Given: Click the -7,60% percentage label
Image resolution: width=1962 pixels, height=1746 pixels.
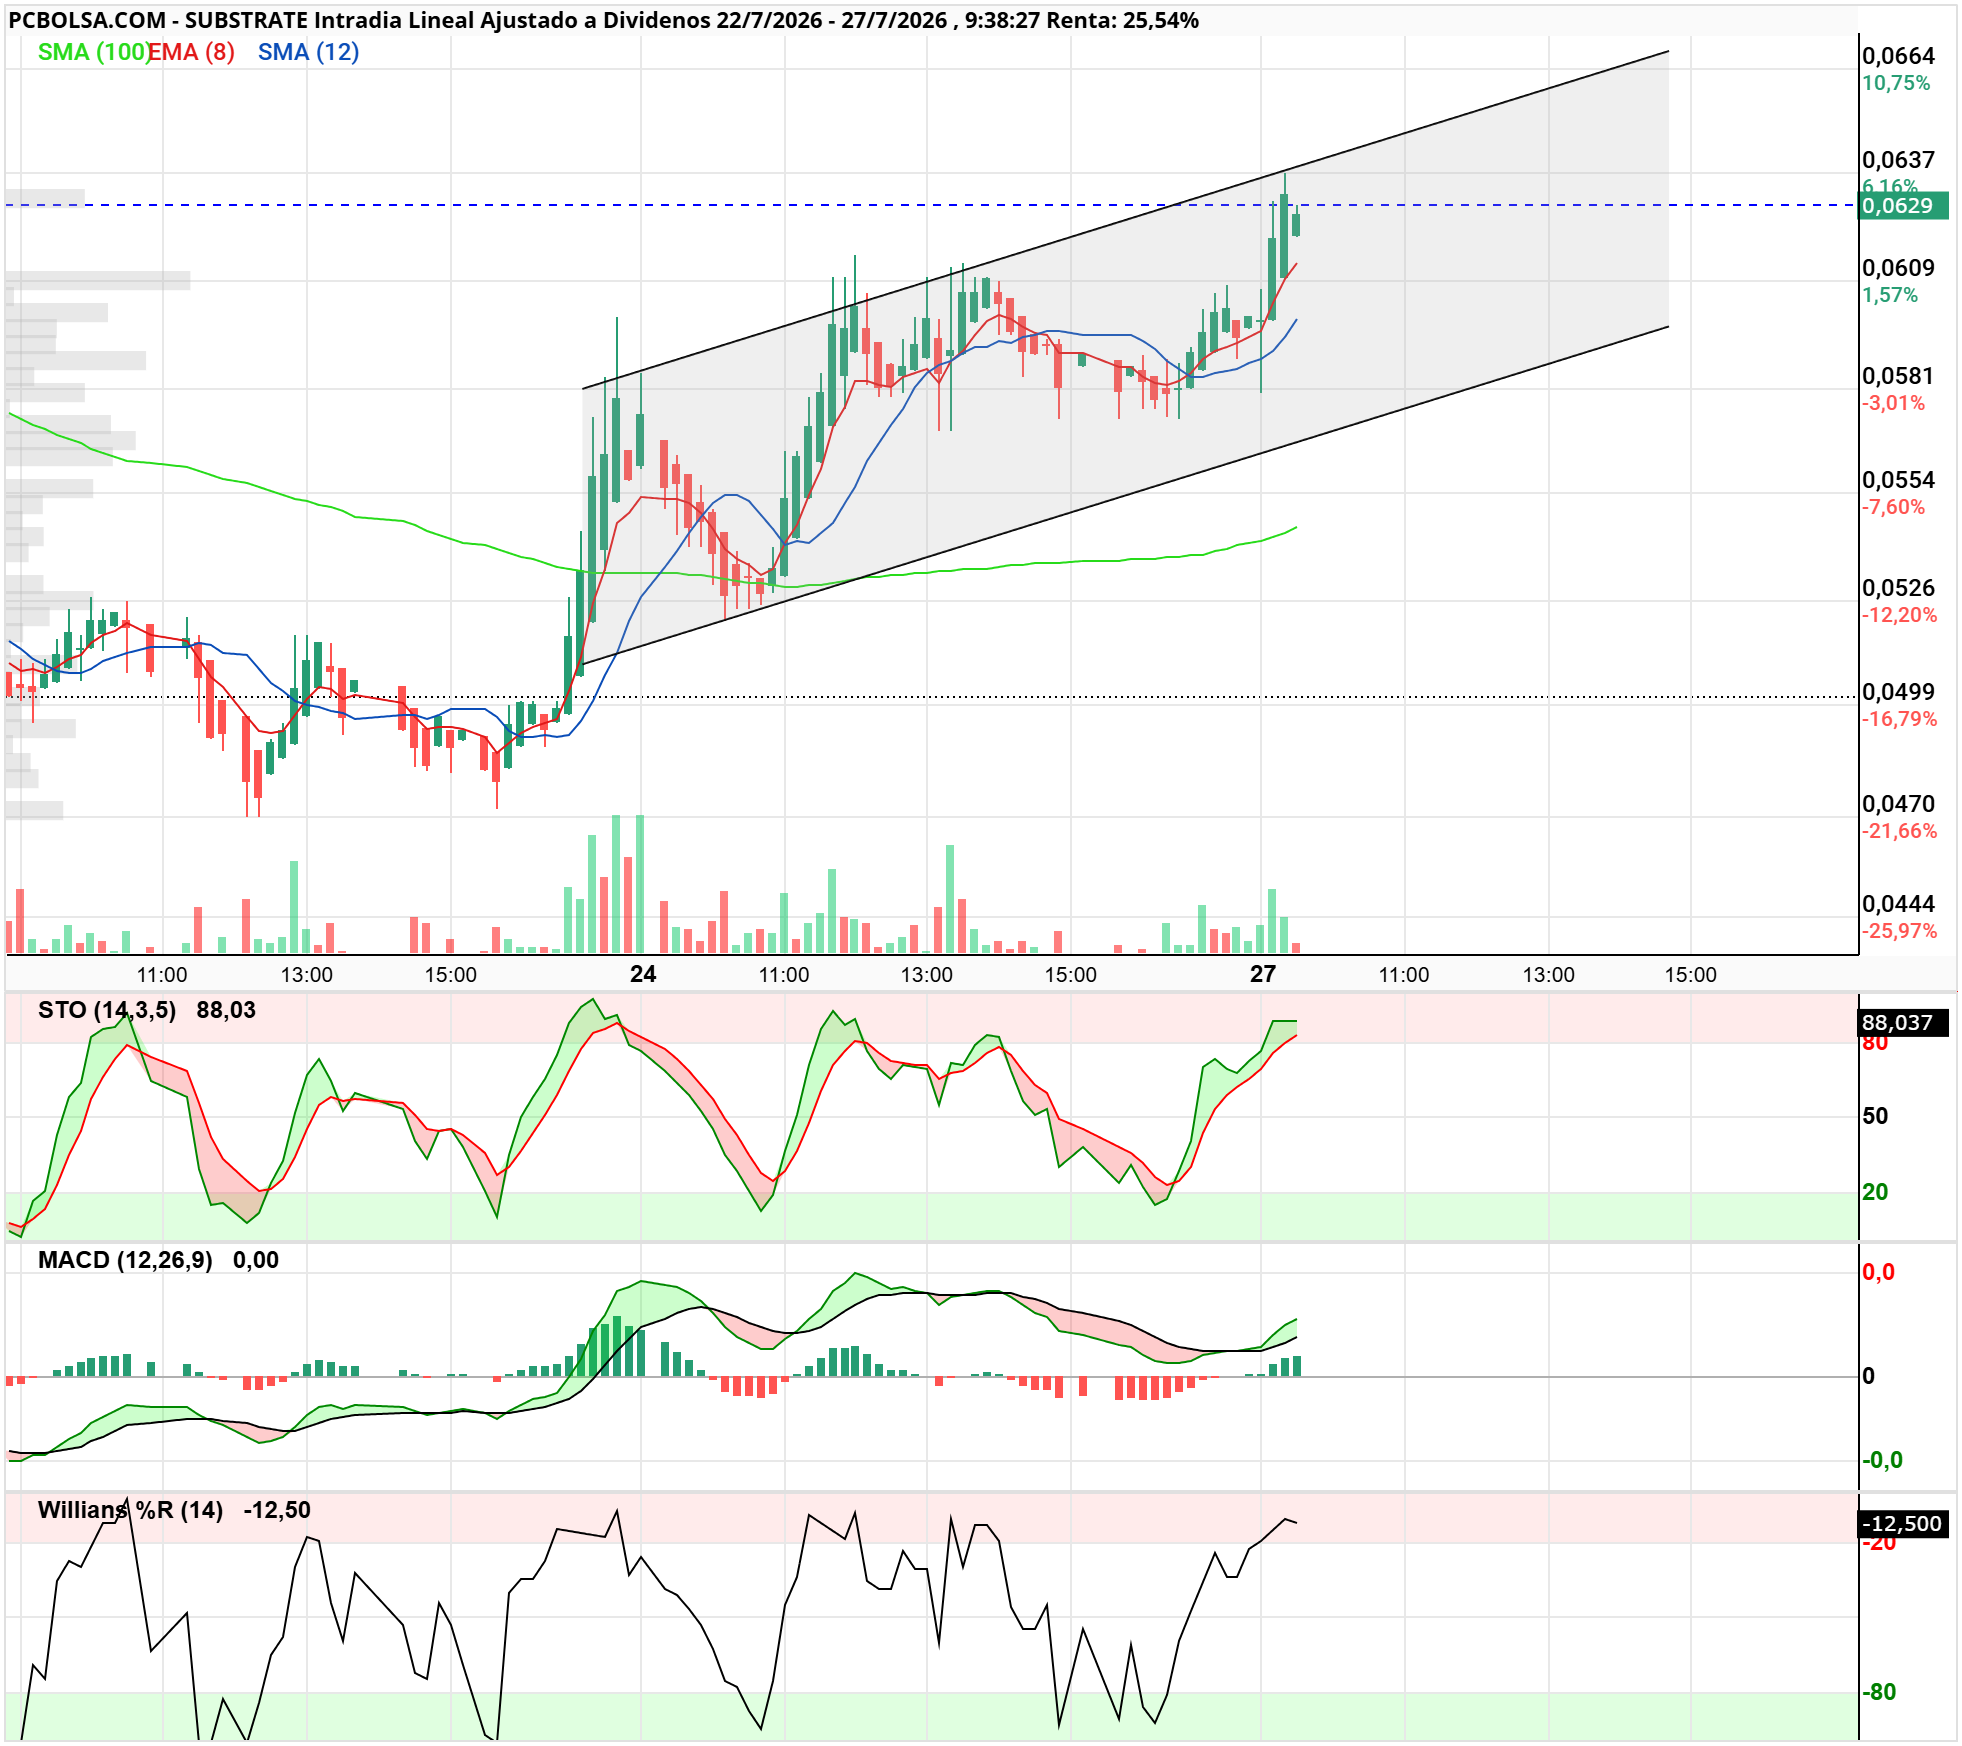Looking at the screenshot, I should tap(1893, 507).
